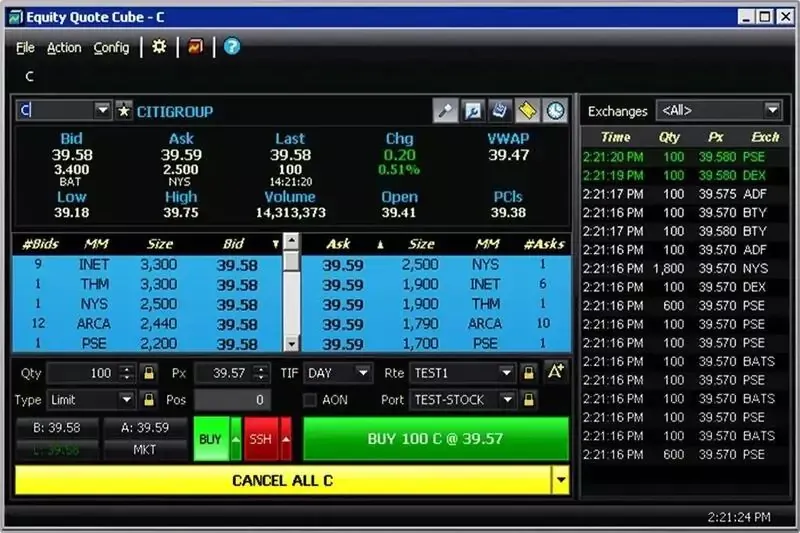Select the INET 3,300 bid row

pyautogui.click(x=147, y=265)
